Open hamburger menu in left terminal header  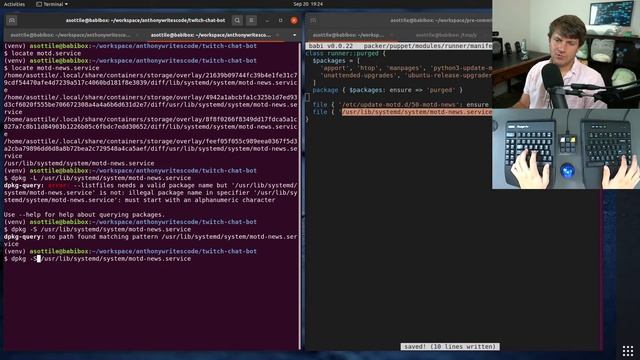(x=251, y=20)
